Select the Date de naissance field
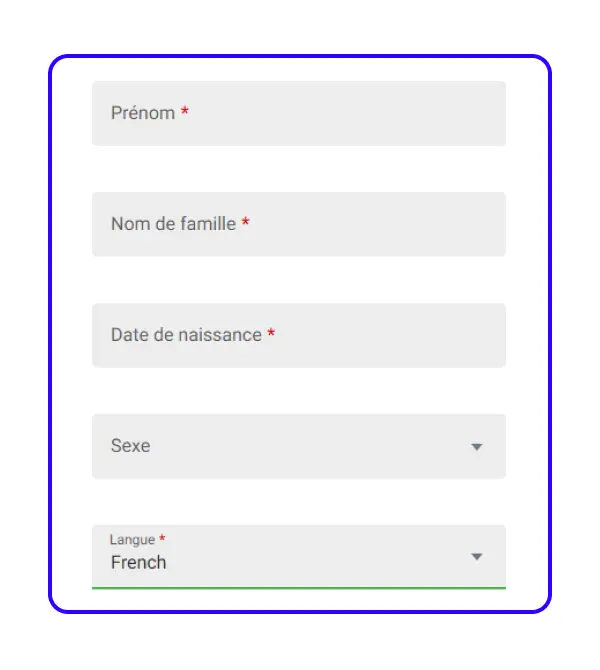The height and width of the screenshot is (670, 600). click(x=298, y=335)
